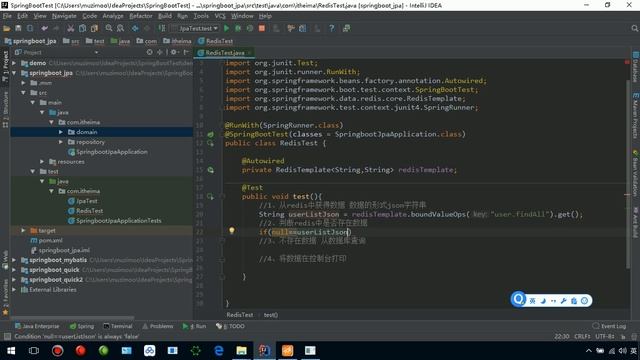Image resolution: width=640 pixels, height=360 pixels.
Task: Expand the resources folder
Action: point(42,162)
